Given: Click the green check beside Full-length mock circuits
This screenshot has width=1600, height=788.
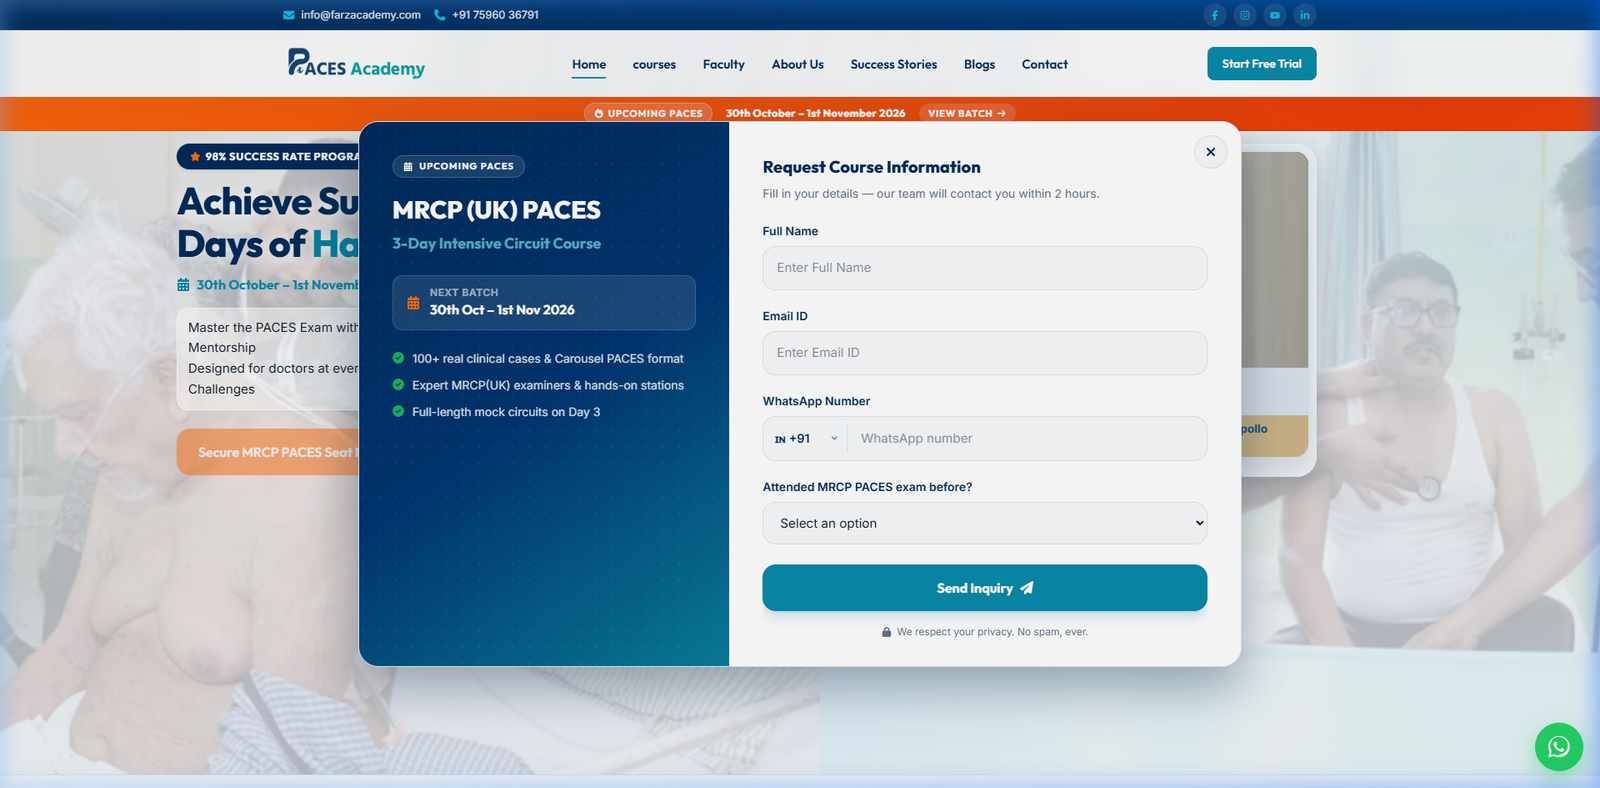Looking at the screenshot, I should click(399, 411).
